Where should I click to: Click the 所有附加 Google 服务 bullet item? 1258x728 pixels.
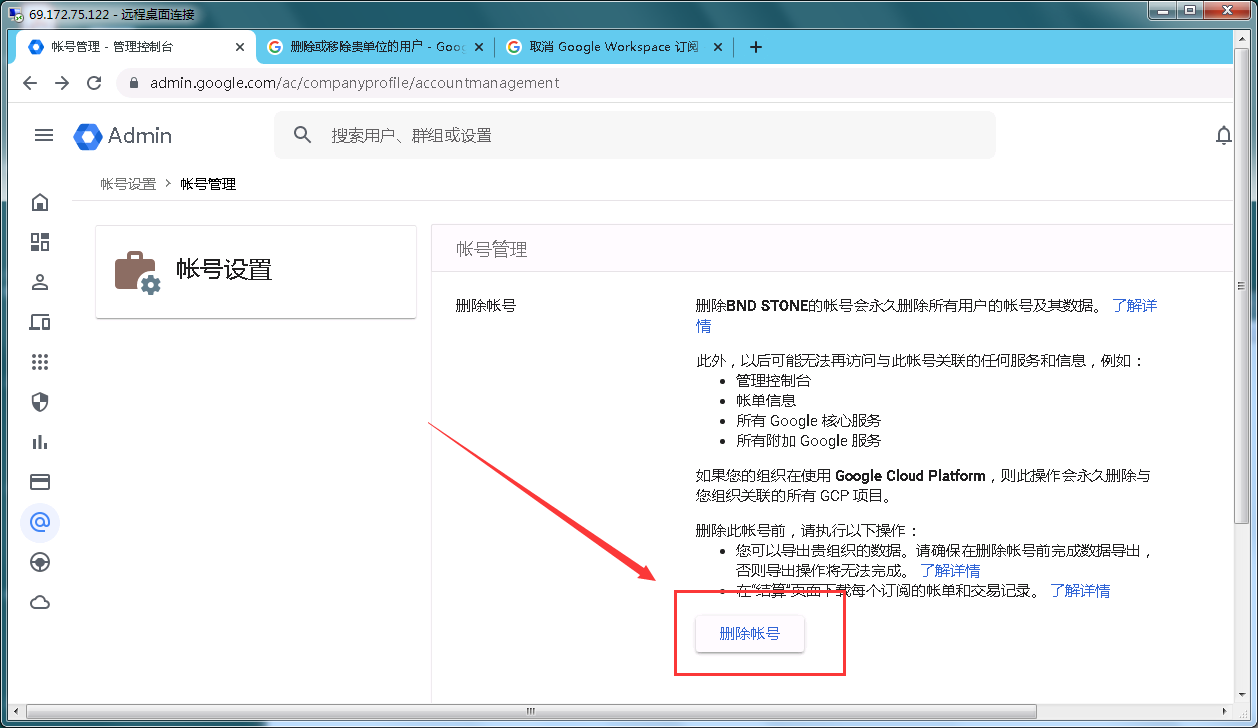coord(809,441)
